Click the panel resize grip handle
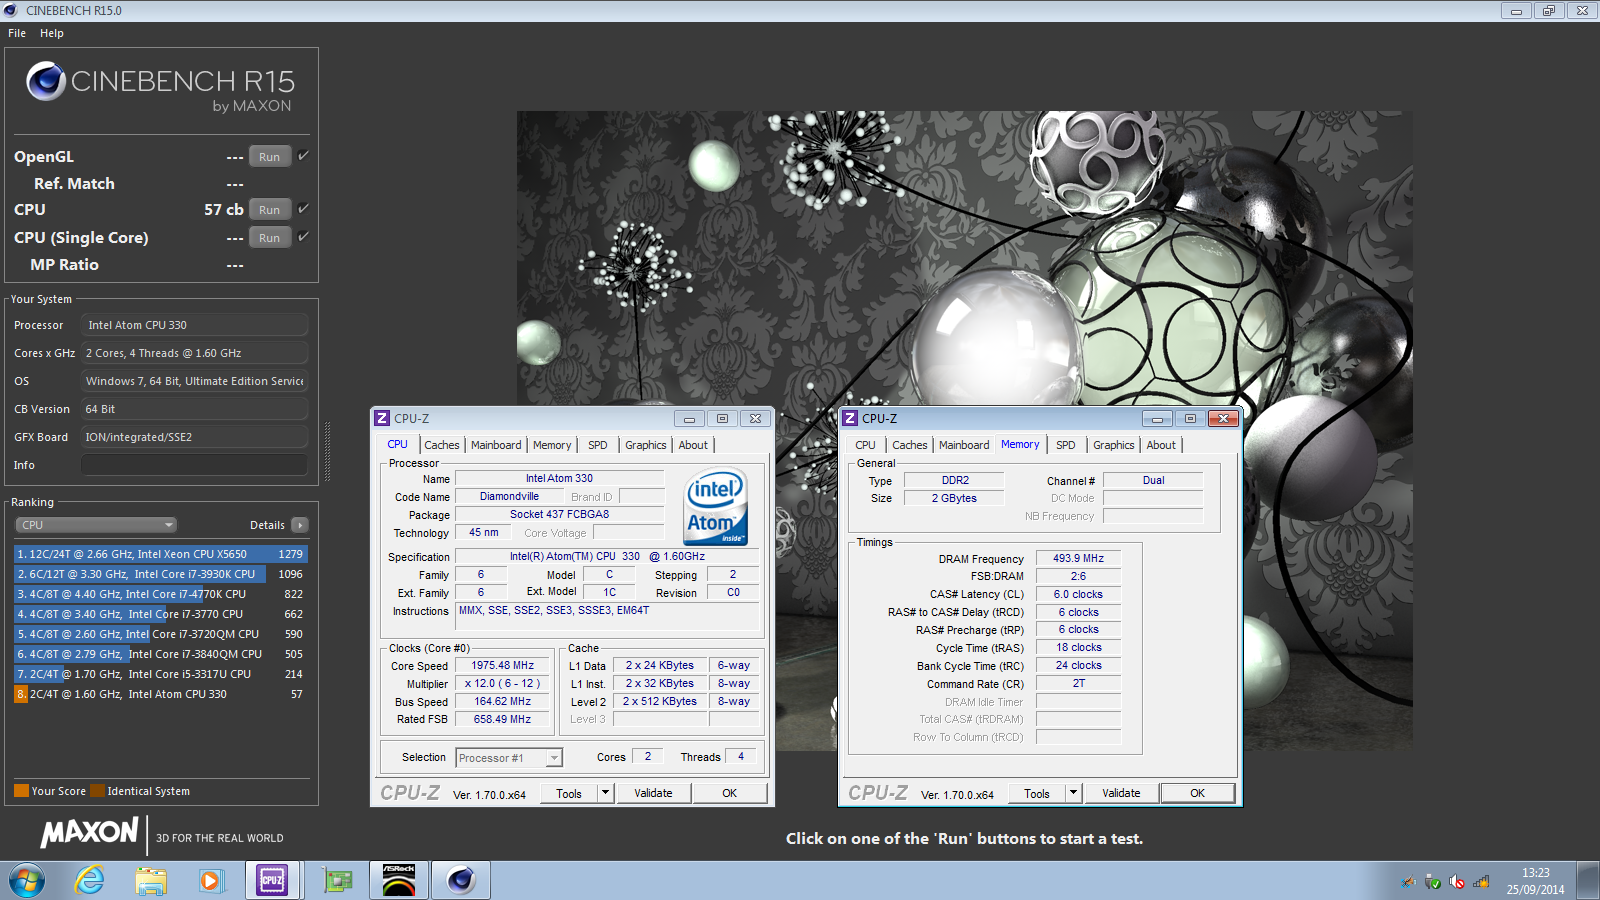Screen dimensions: 1600x900 click(327, 452)
